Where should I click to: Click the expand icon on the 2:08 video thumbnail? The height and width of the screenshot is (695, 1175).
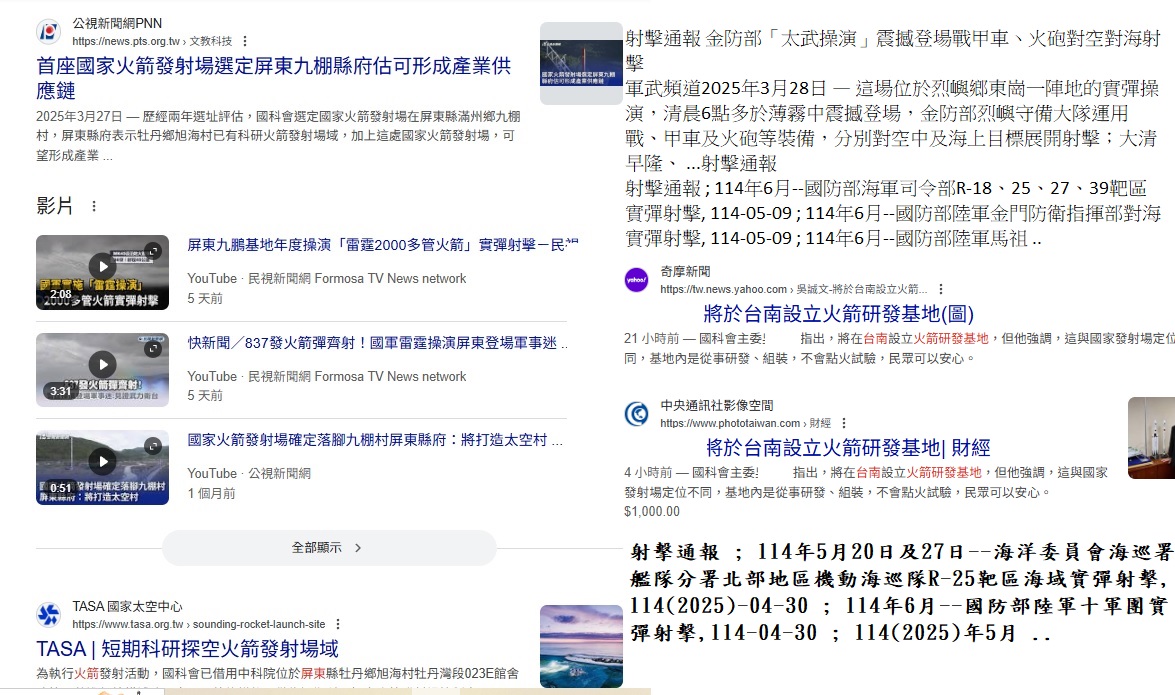tap(153, 251)
